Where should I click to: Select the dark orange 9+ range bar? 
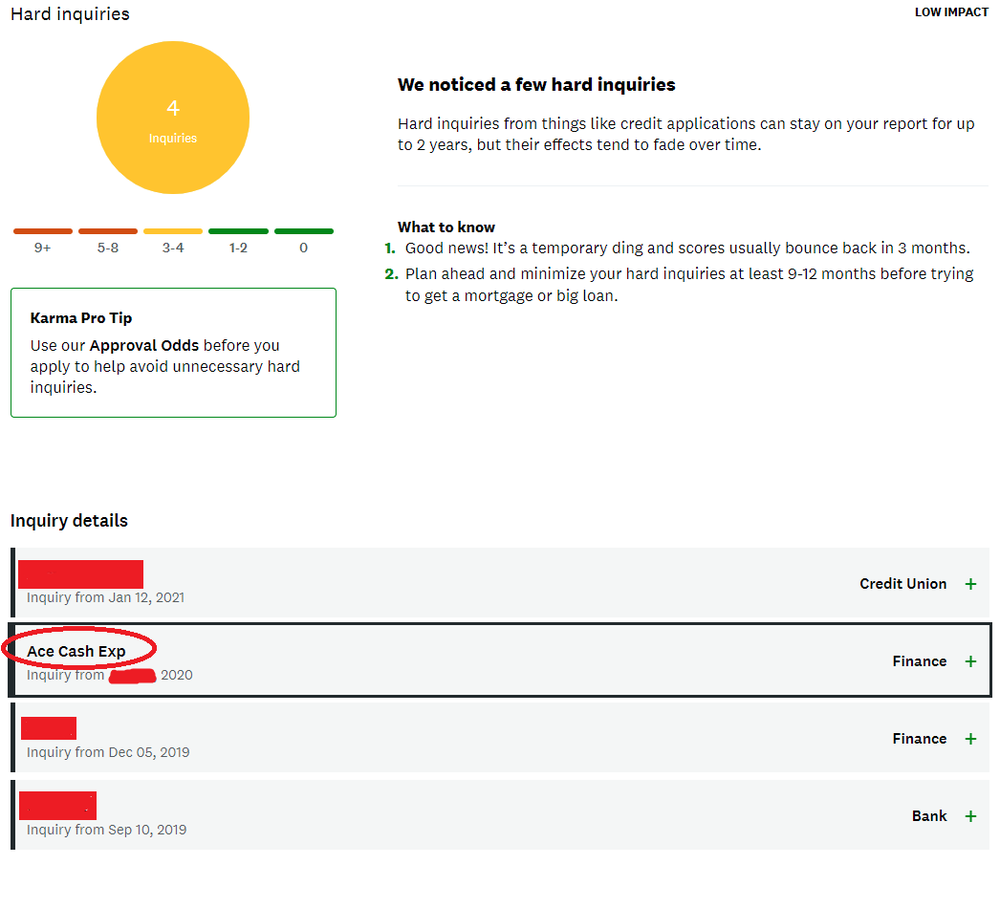coord(42,231)
